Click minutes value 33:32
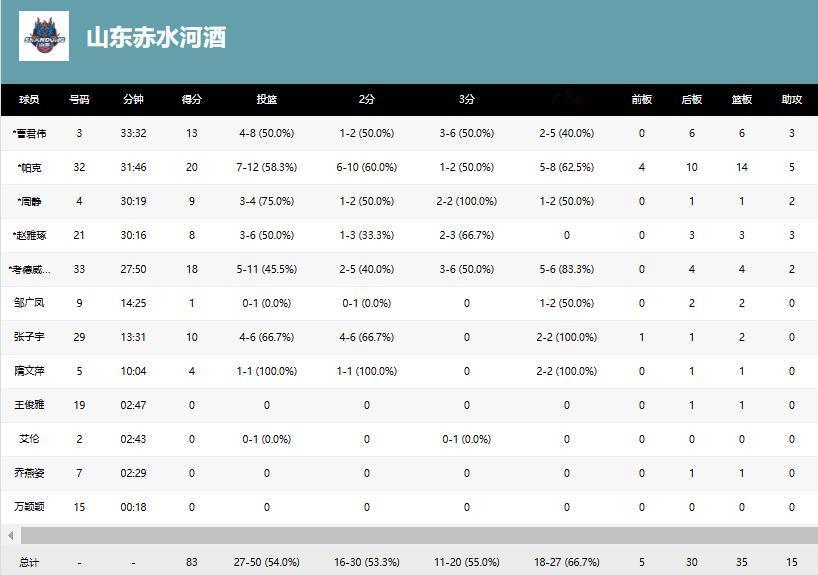 134,134
